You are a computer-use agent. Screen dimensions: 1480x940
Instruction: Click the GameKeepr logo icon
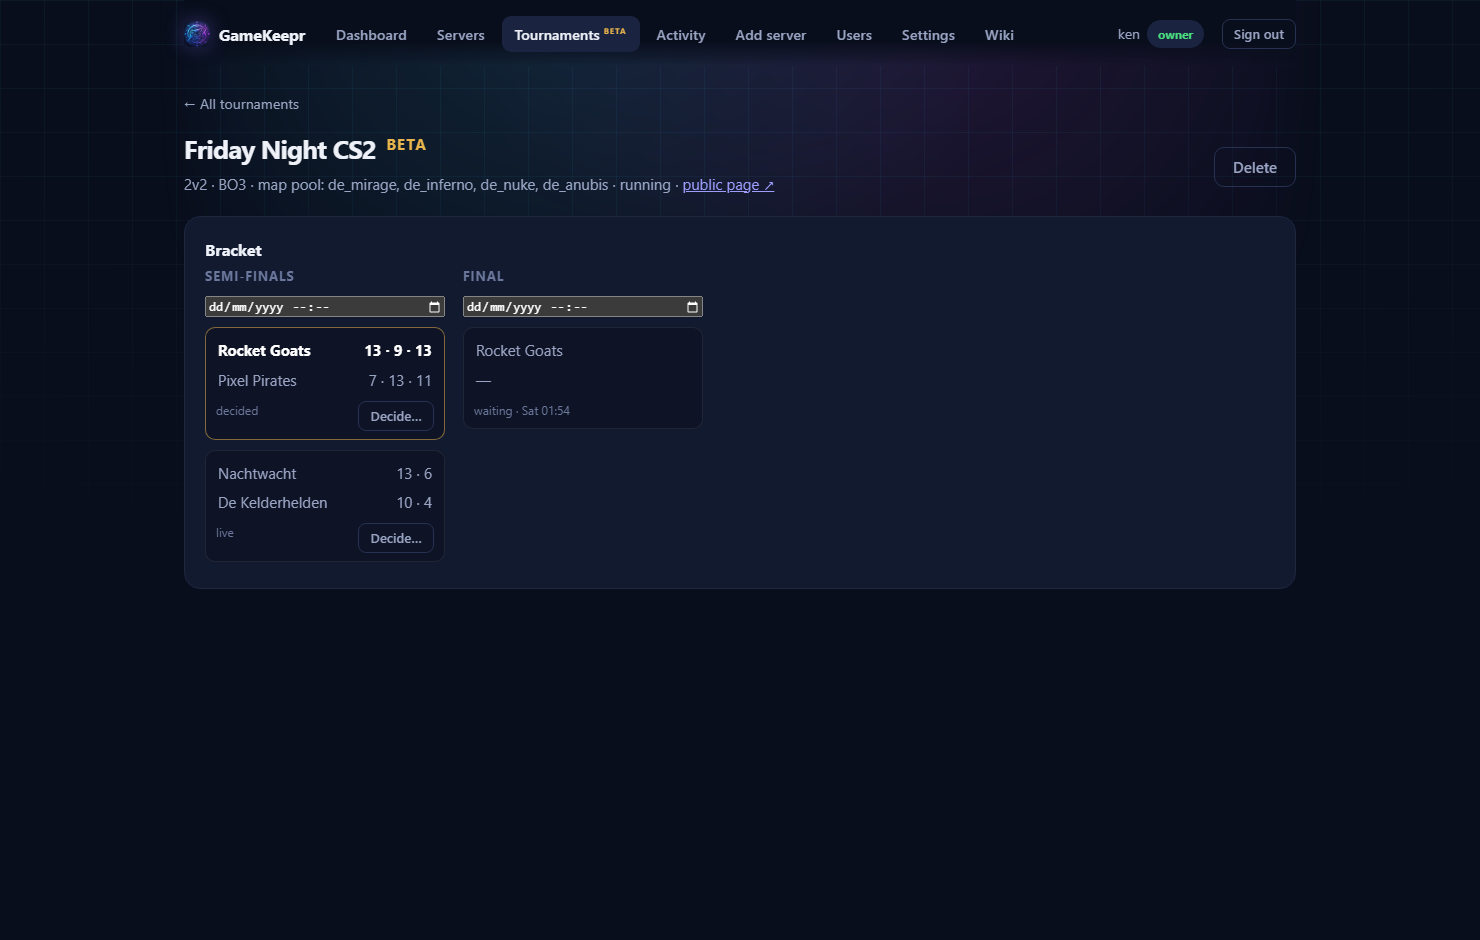coord(197,34)
